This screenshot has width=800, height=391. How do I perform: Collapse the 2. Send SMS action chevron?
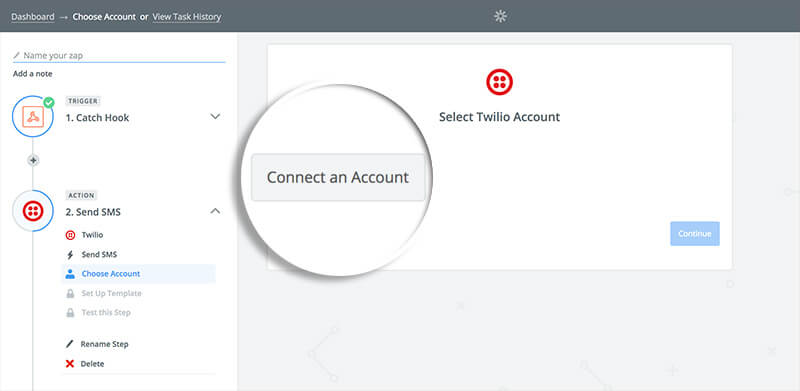pyautogui.click(x=215, y=211)
